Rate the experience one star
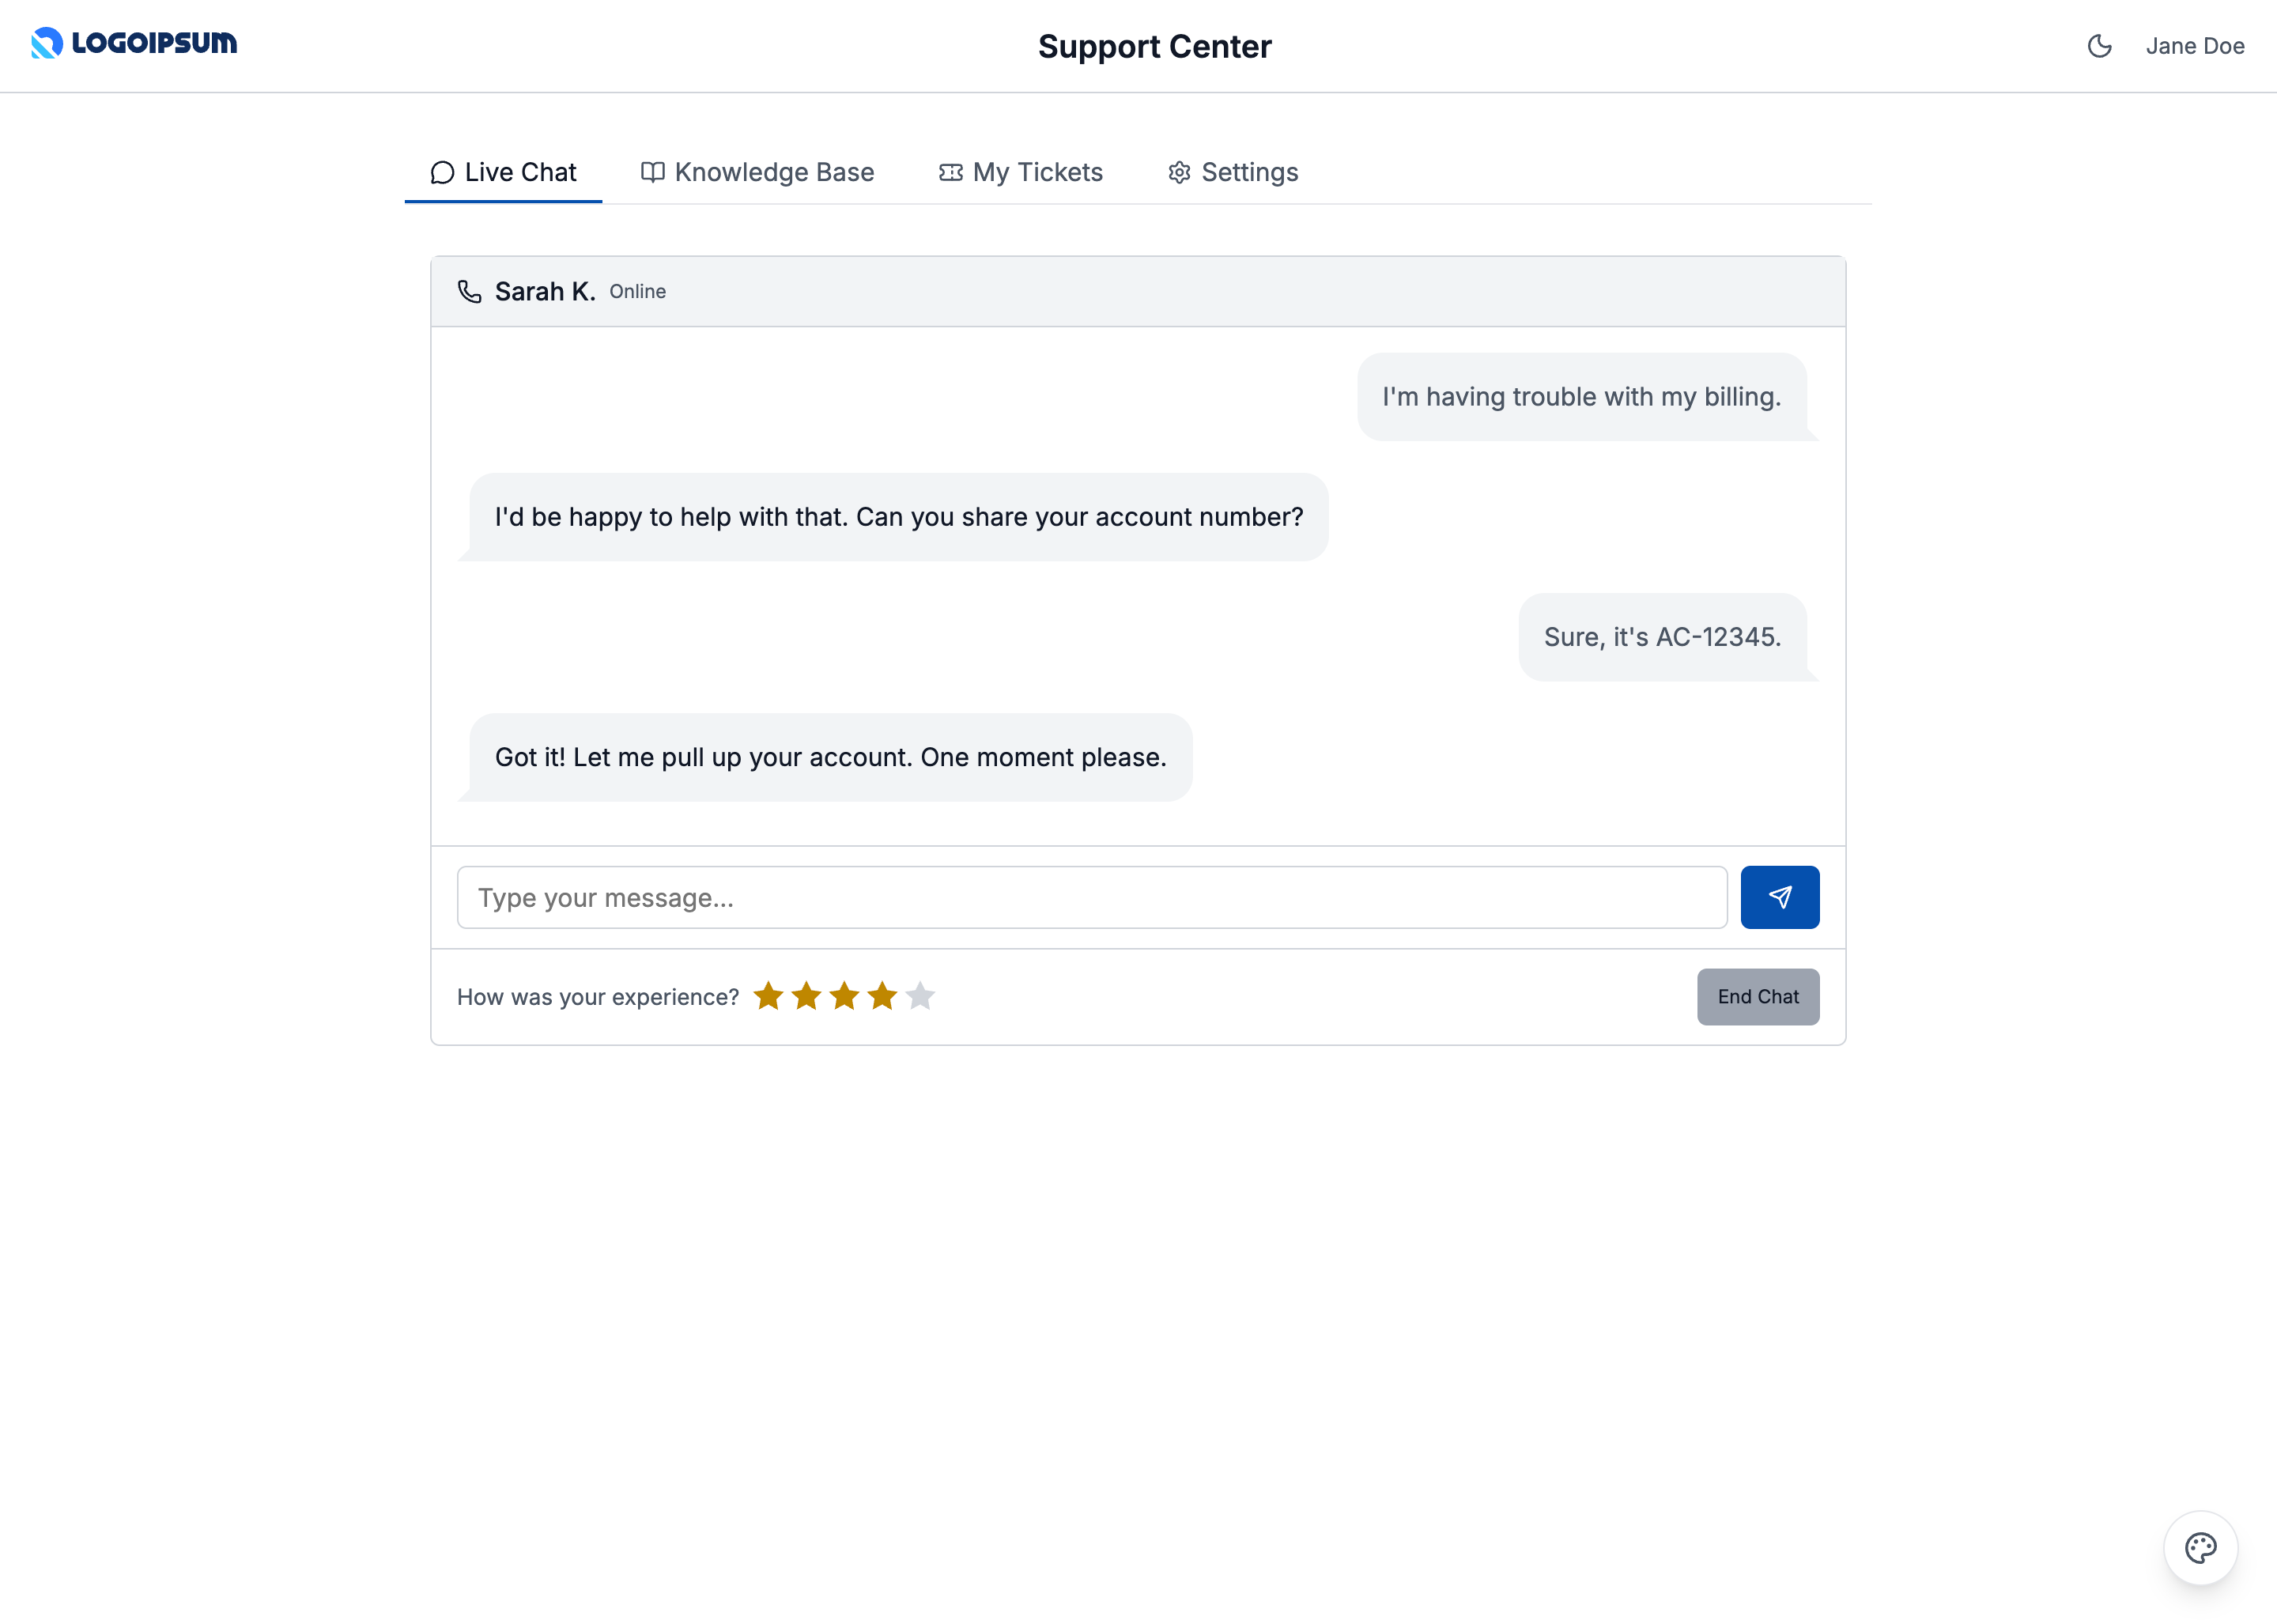 tap(768, 996)
